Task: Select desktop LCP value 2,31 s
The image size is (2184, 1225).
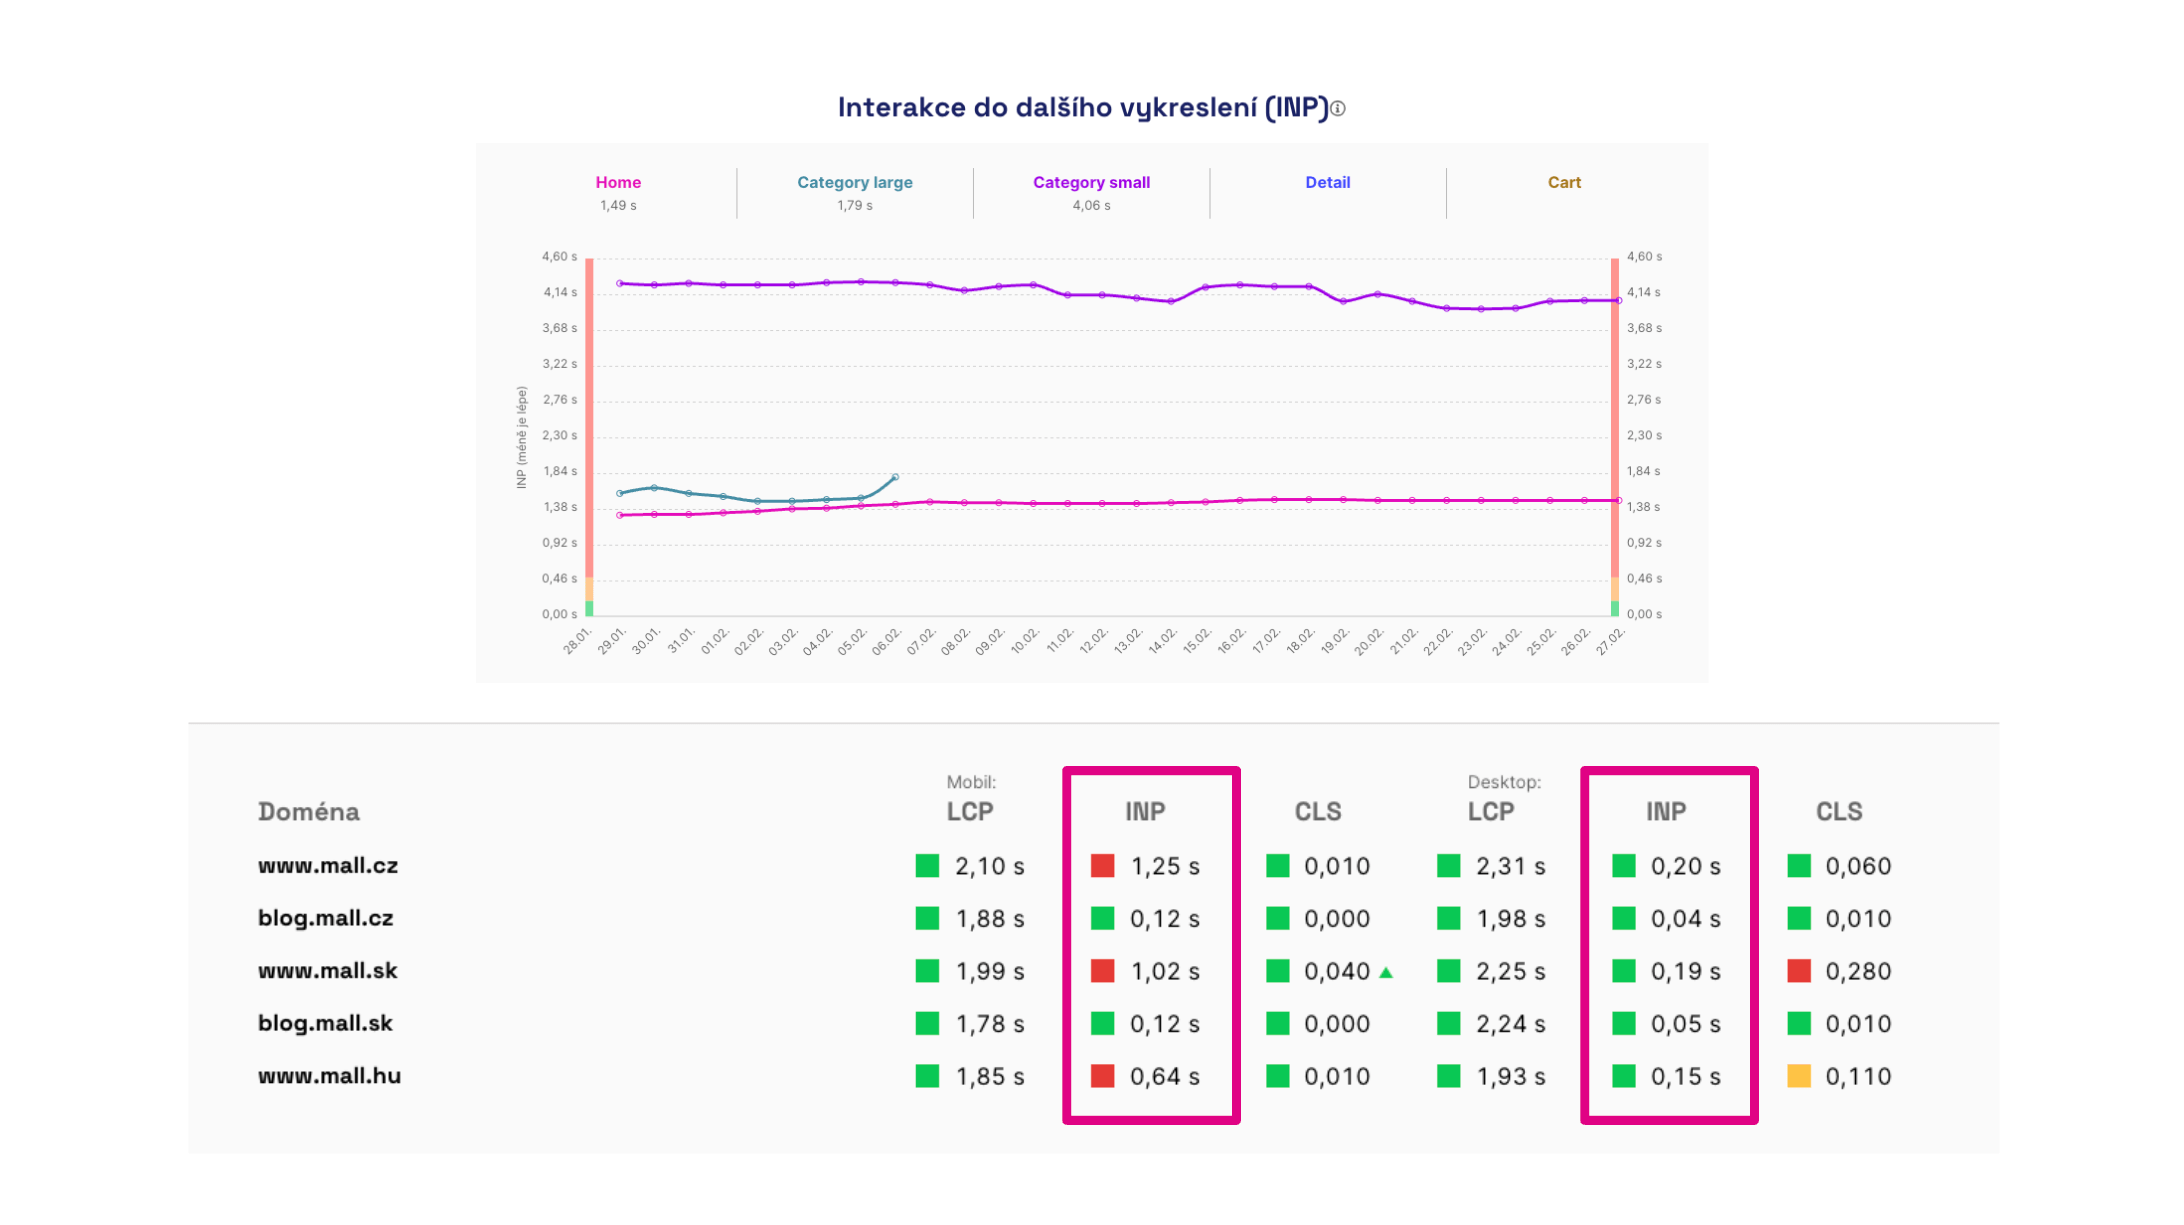Action: 1511,866
